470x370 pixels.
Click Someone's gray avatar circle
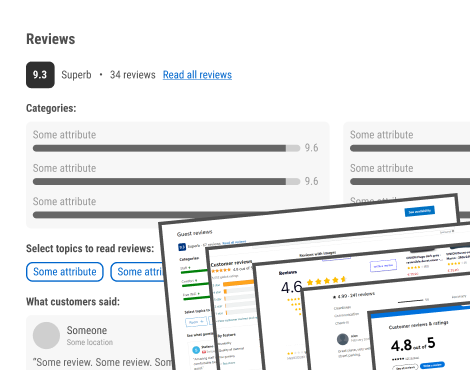tap(46, 335)
